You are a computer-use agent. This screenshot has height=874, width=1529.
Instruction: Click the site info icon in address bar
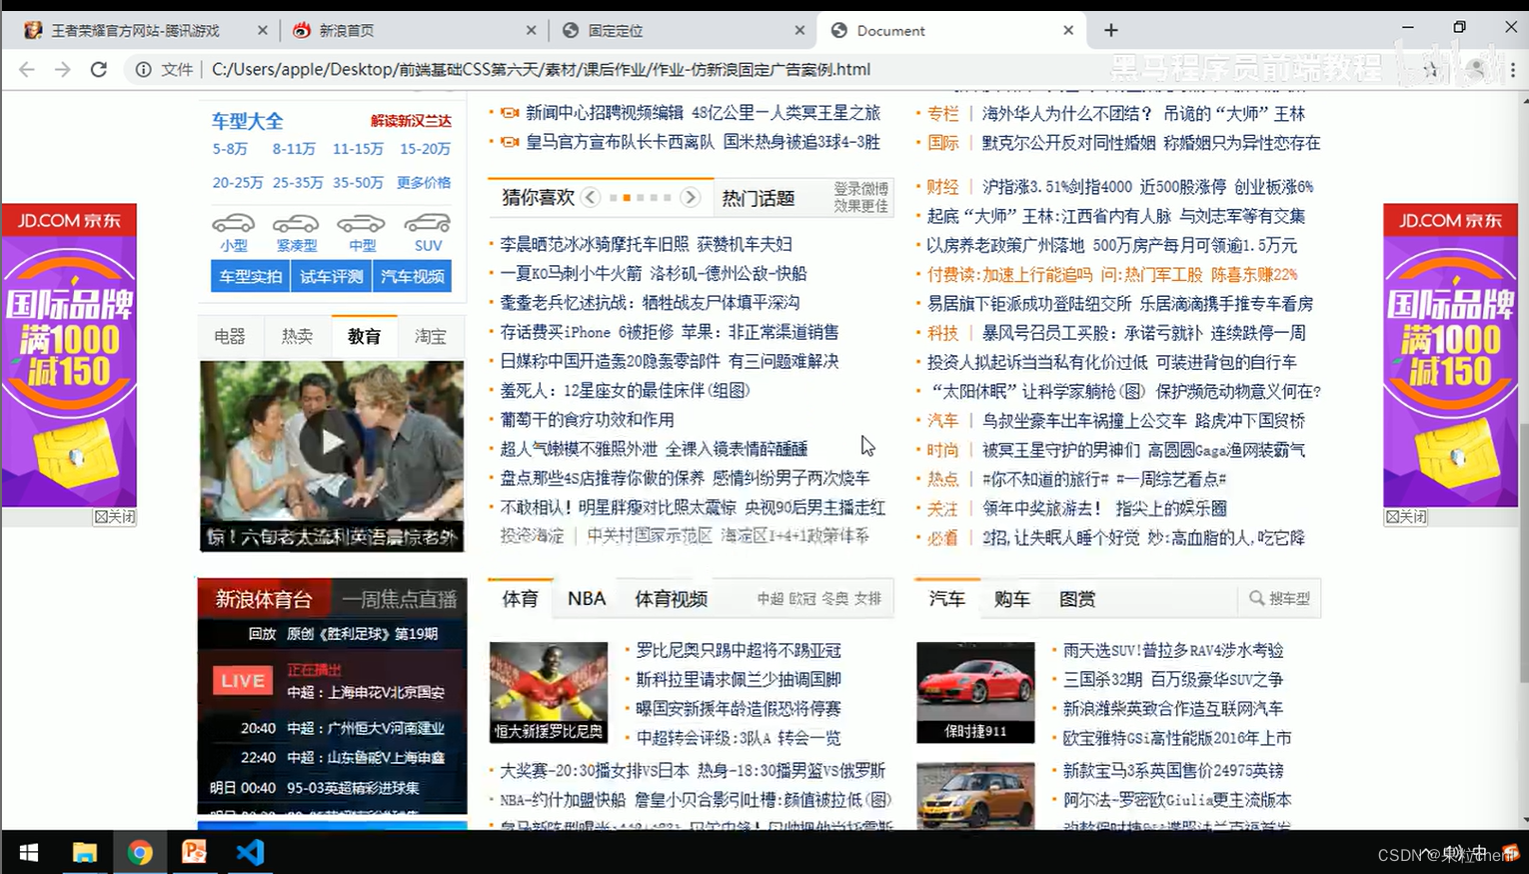pos(143,69)
